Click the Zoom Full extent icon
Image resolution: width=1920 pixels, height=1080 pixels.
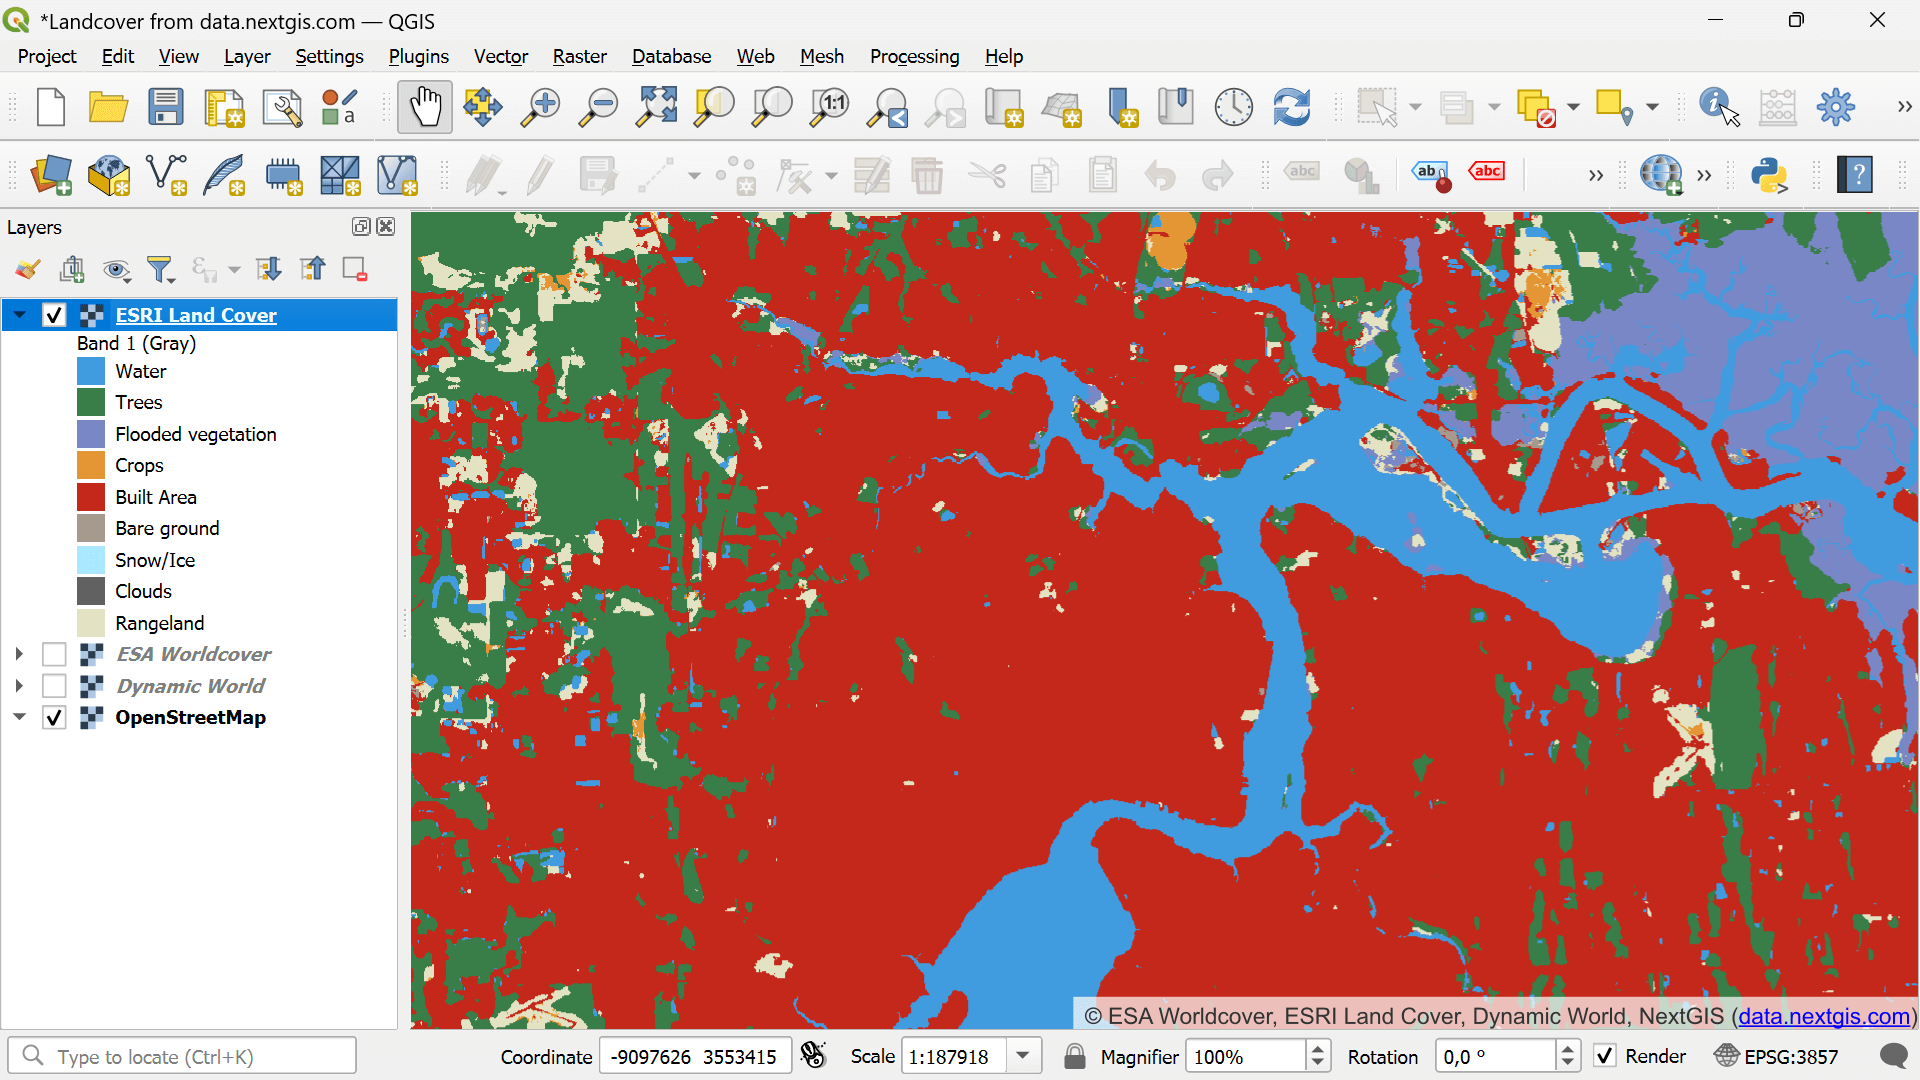pos(657,107)
